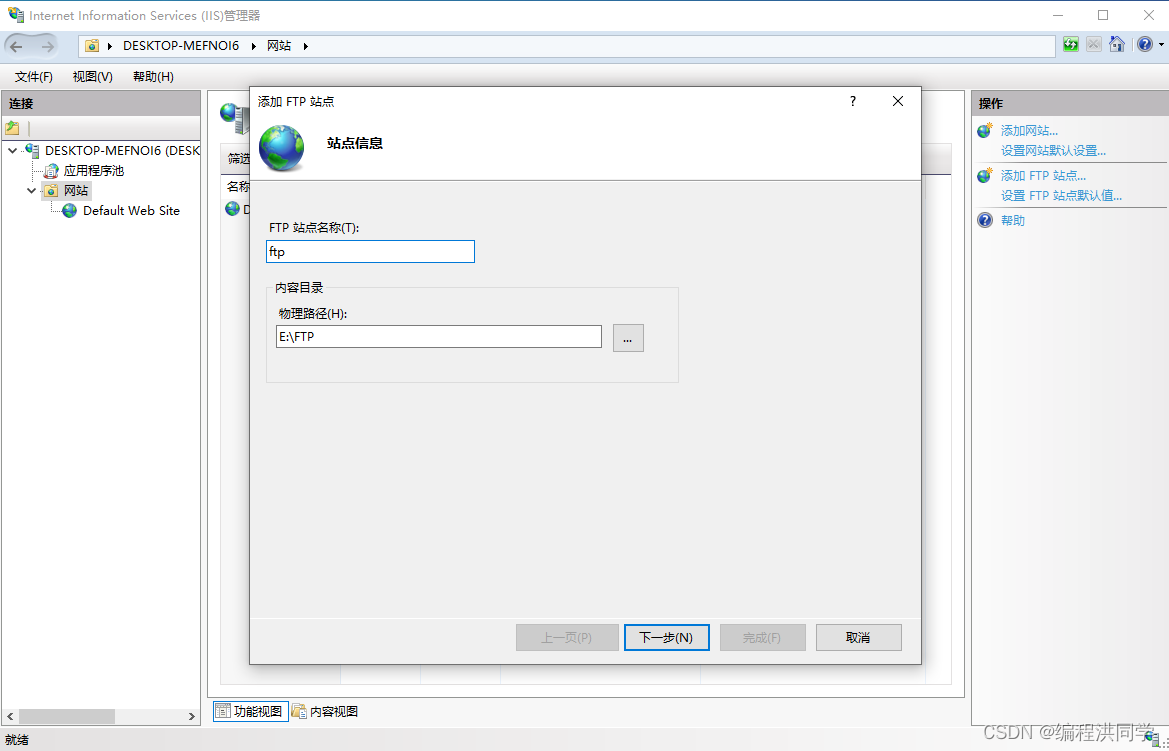
Task: Select the 应用程序池 node
Action: [93, 171]
